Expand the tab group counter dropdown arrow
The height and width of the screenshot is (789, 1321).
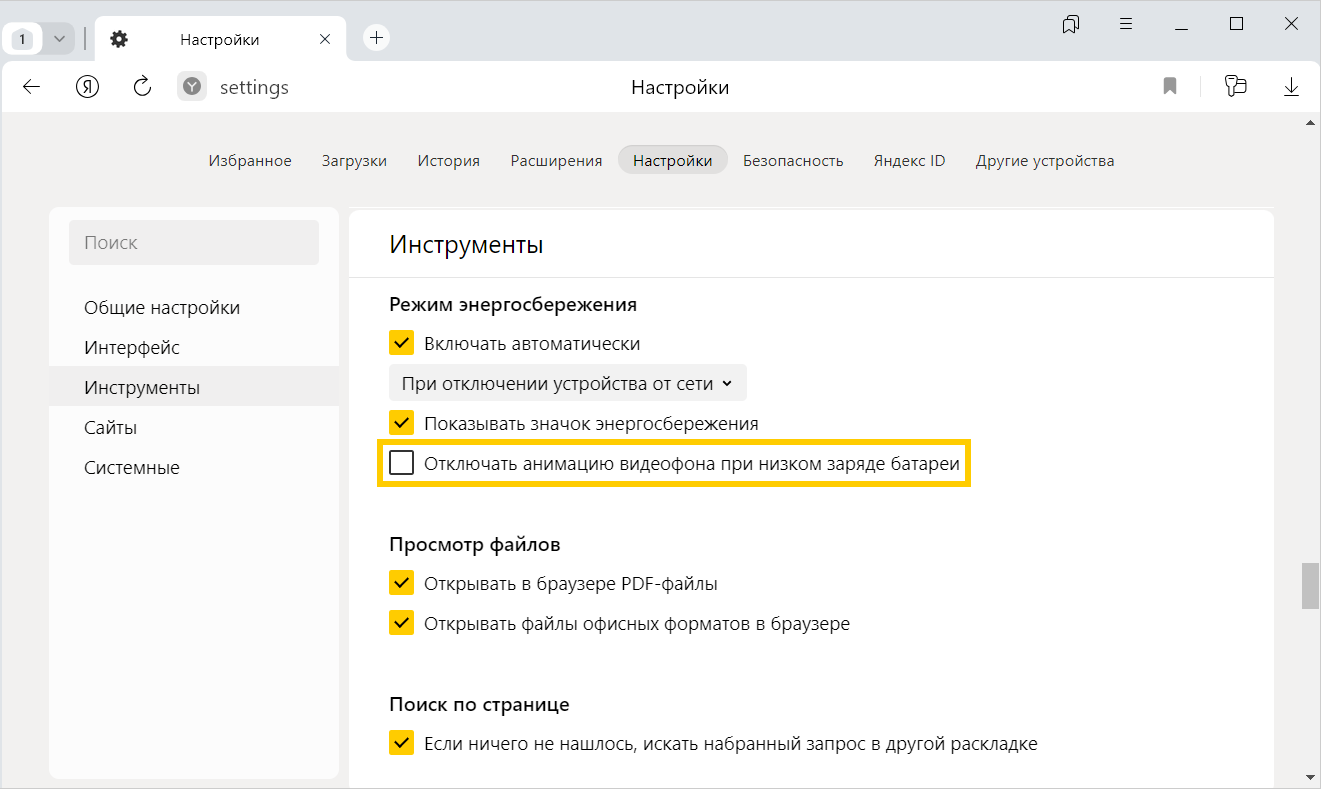(x=58, y=39)
